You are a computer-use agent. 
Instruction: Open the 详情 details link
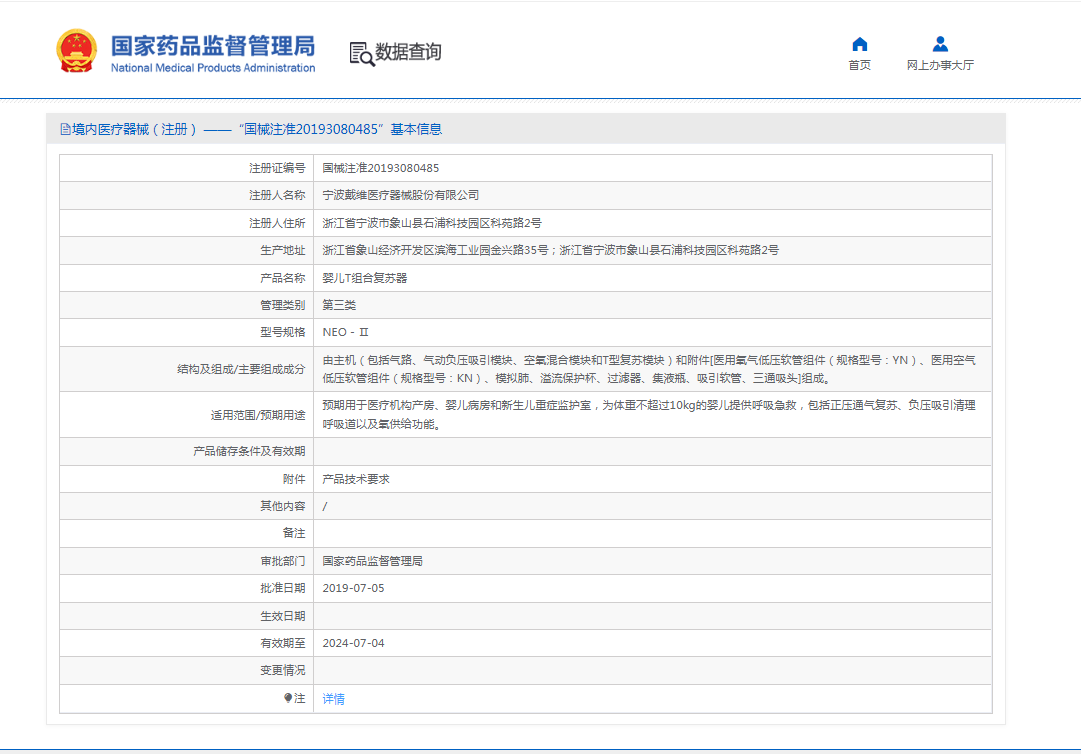point(333,699)
